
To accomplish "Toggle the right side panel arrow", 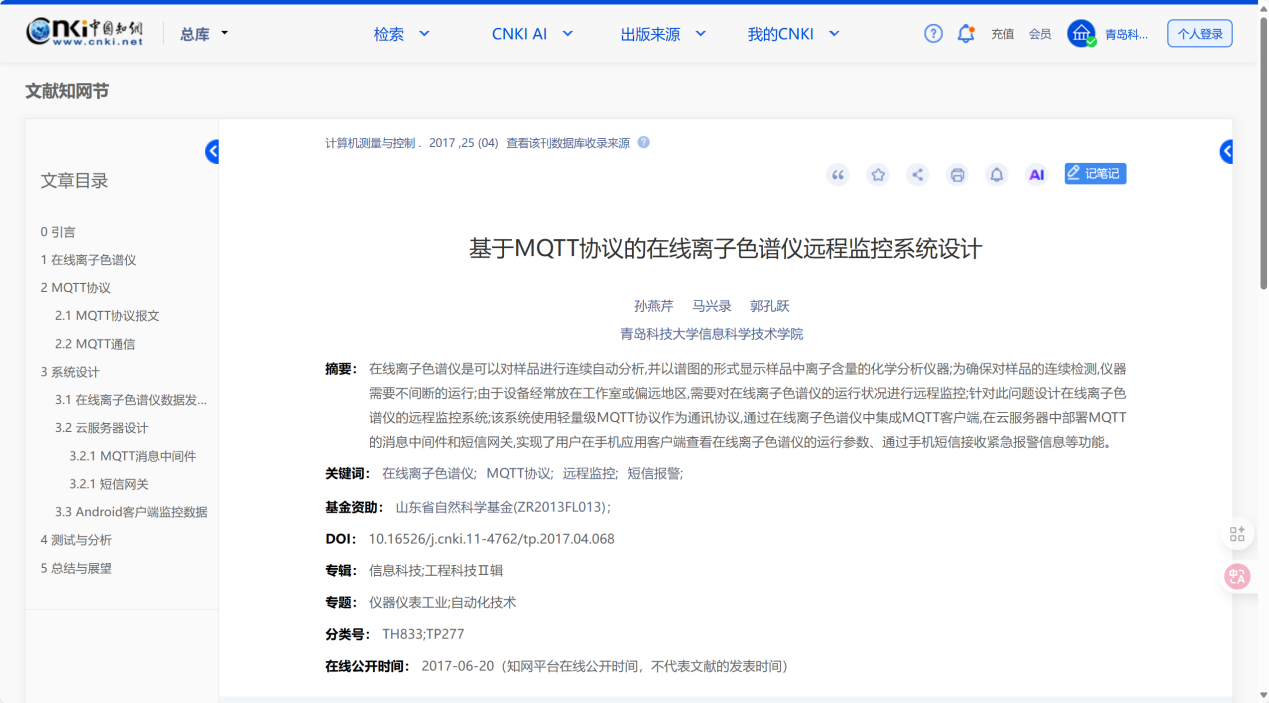I will pos(1226,152).
